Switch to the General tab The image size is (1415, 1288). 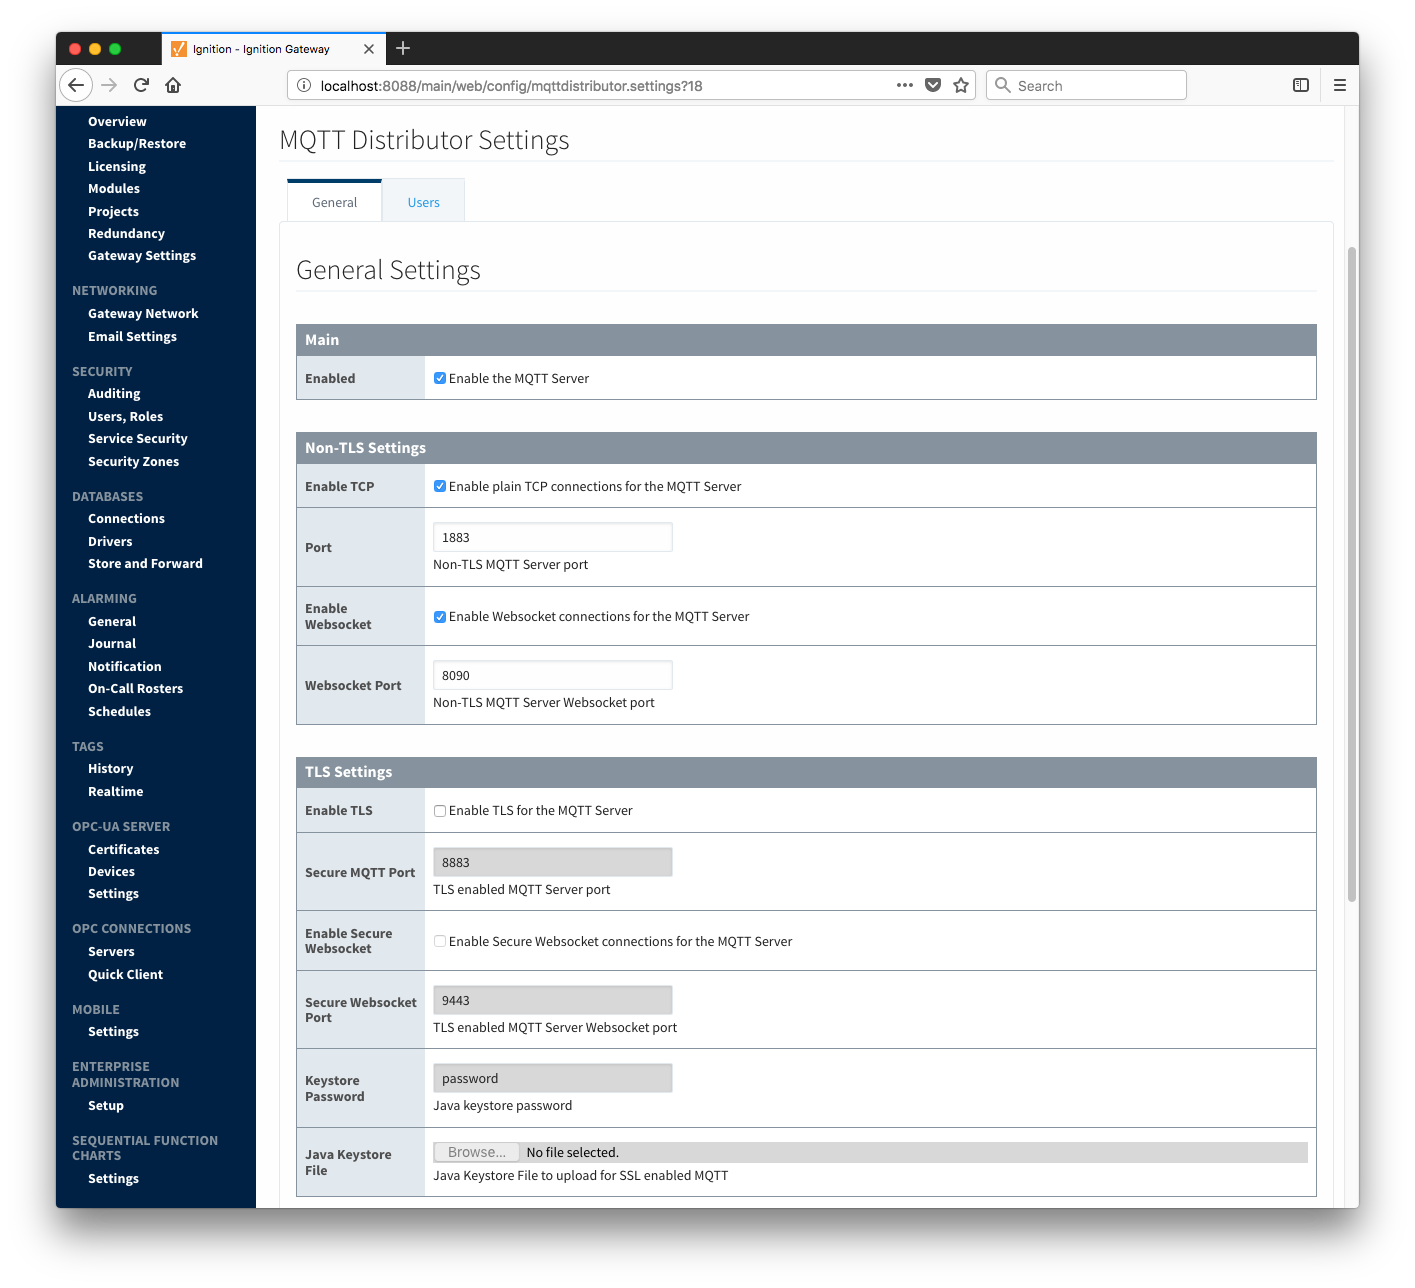pos(334,201)
